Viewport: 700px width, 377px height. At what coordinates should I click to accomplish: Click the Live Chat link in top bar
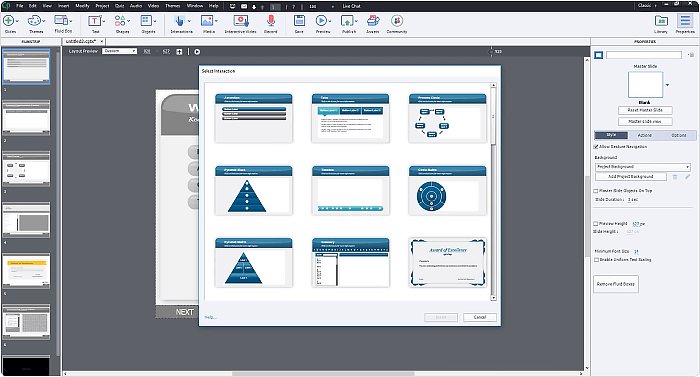(351, 6)
